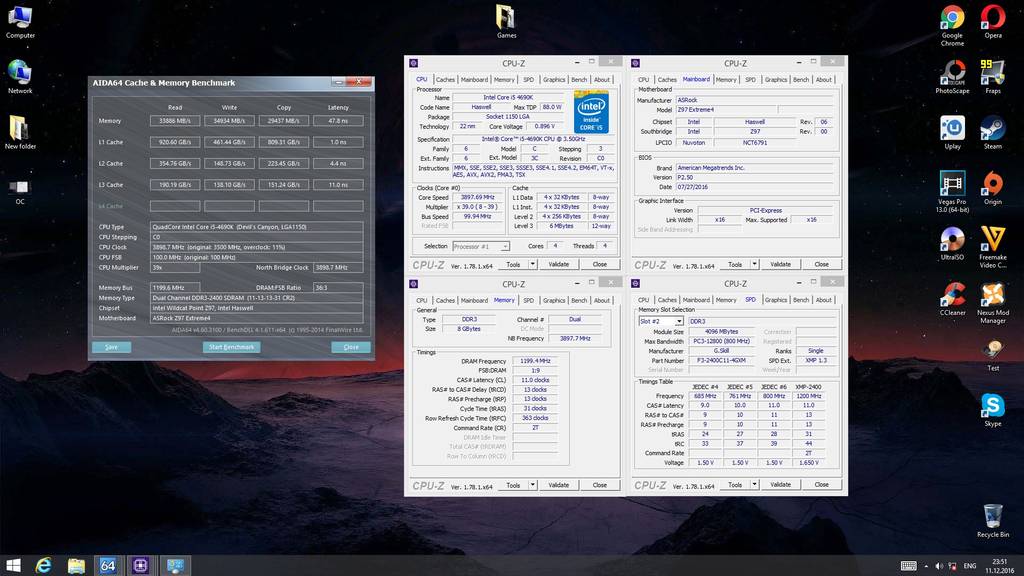This screenshot has height=576, width=1024.
Task: Select the OC desktop shortcut
Action: tap(20, 191)
